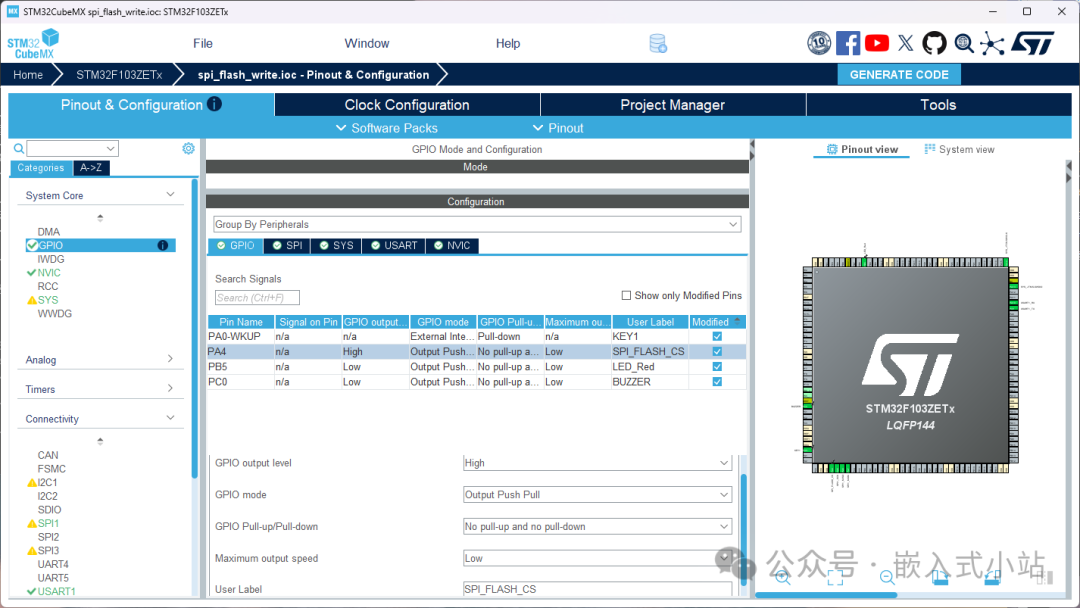Click the User Label field SPI_FLASH_CS
Screen dimensions: 1080x608
pyautogui.click(x=596, y=589)
